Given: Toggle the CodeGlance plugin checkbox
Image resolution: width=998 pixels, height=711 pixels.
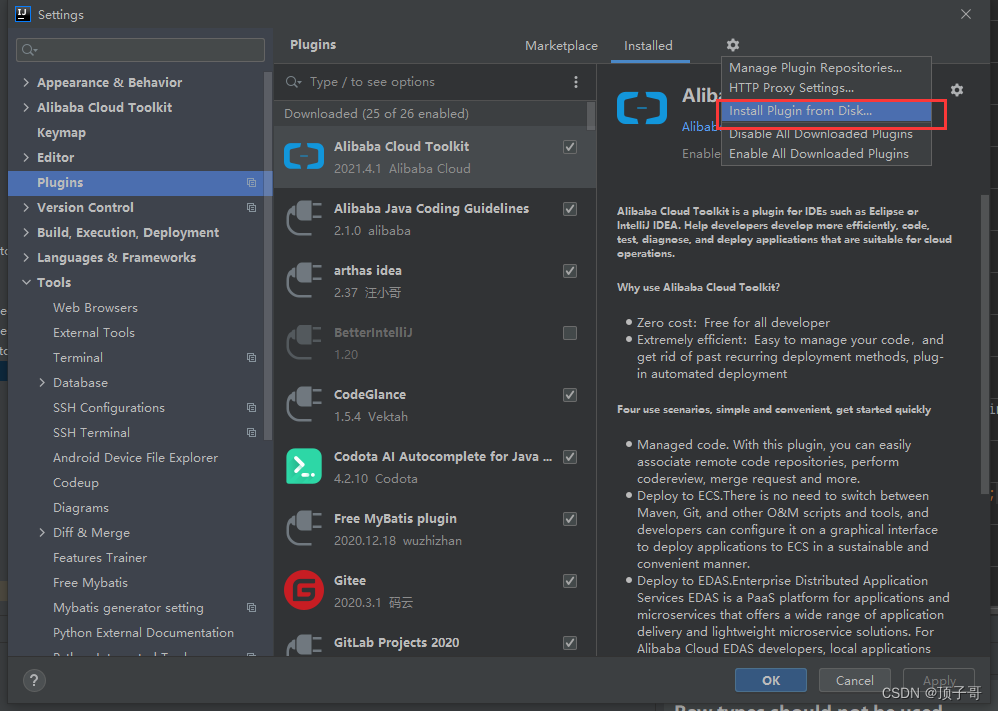Looking at the screenshot, I should pyautogui.click(x=570, y=395).
